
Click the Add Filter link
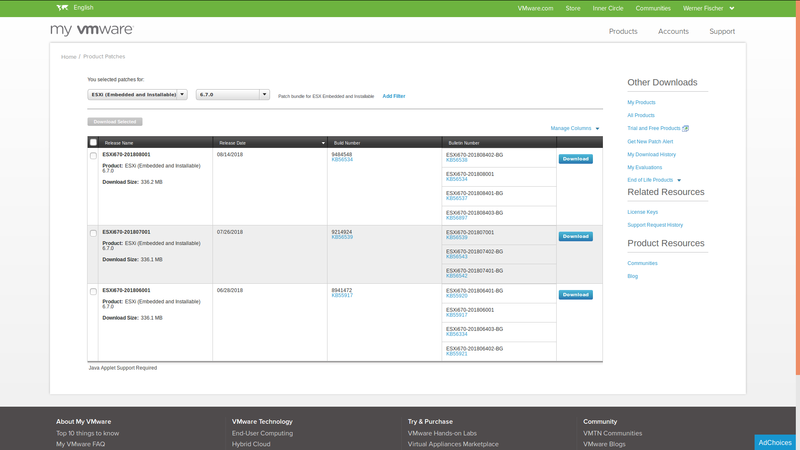pyautogui.click(x=394, y=96)
